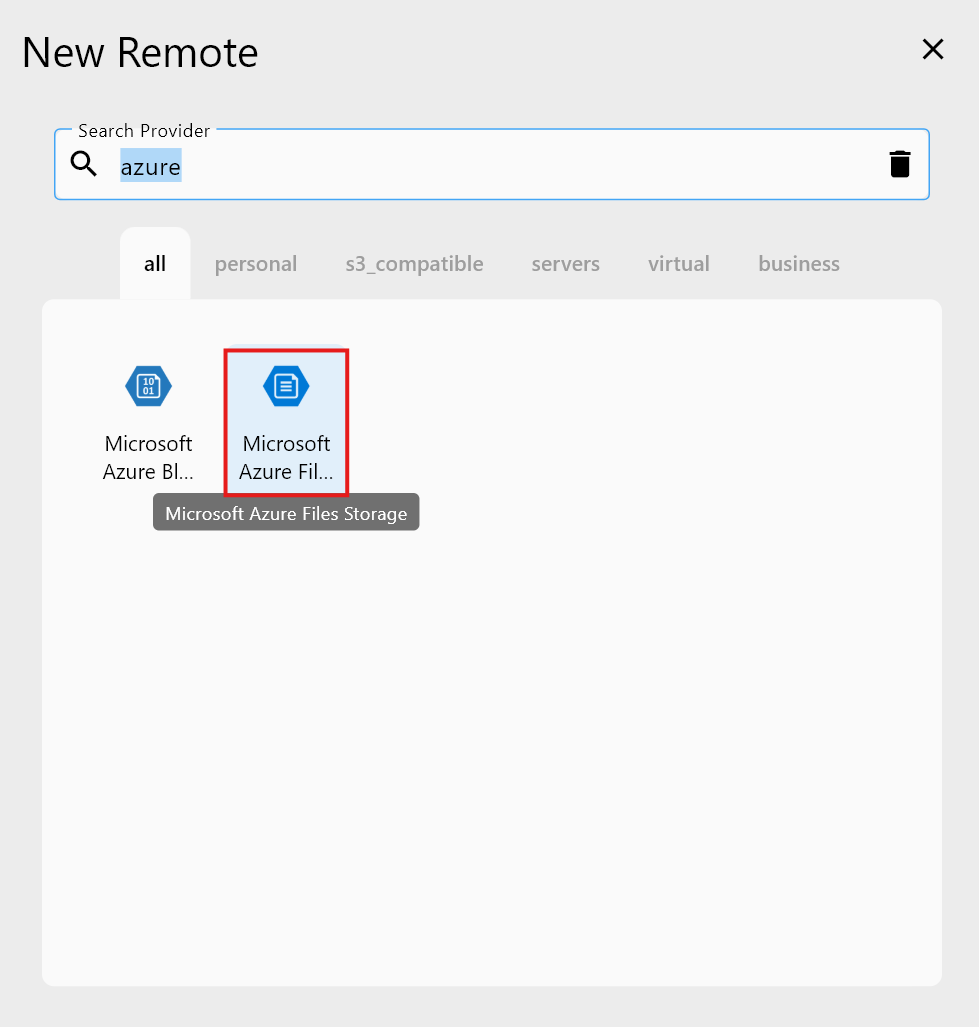Select the highlighted azure search text
This screenshot has height=1027, width=979.
point(150,166)
